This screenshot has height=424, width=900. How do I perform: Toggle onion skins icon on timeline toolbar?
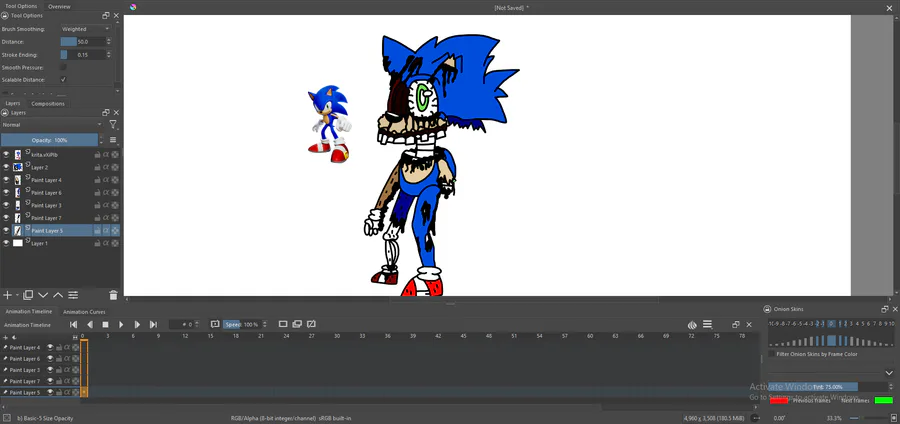(692, 325)
